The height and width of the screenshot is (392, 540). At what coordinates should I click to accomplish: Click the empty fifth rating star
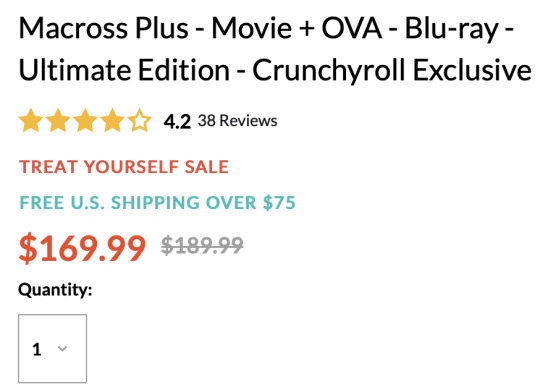[139, 121]
